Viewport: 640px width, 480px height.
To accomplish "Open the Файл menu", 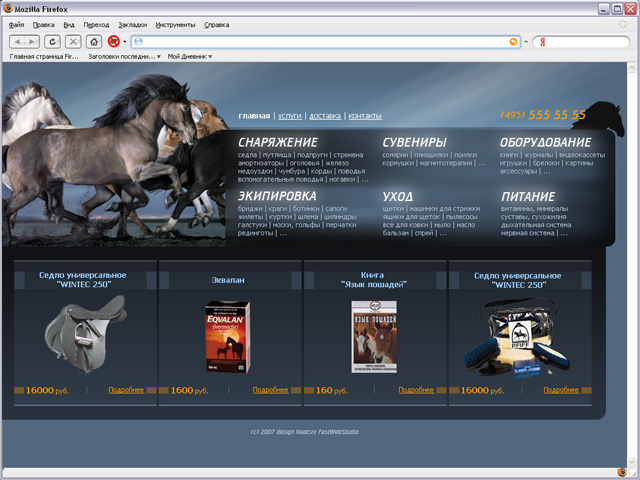I will click(x=16, y=25).
